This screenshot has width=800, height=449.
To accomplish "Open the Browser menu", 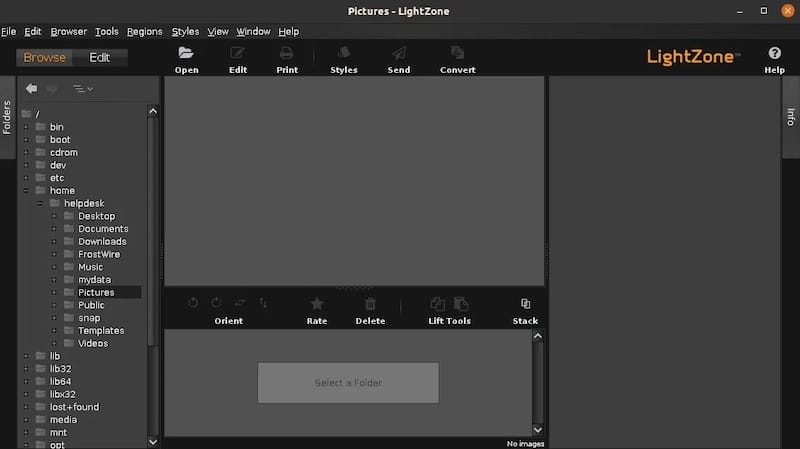I will point(68,32).
